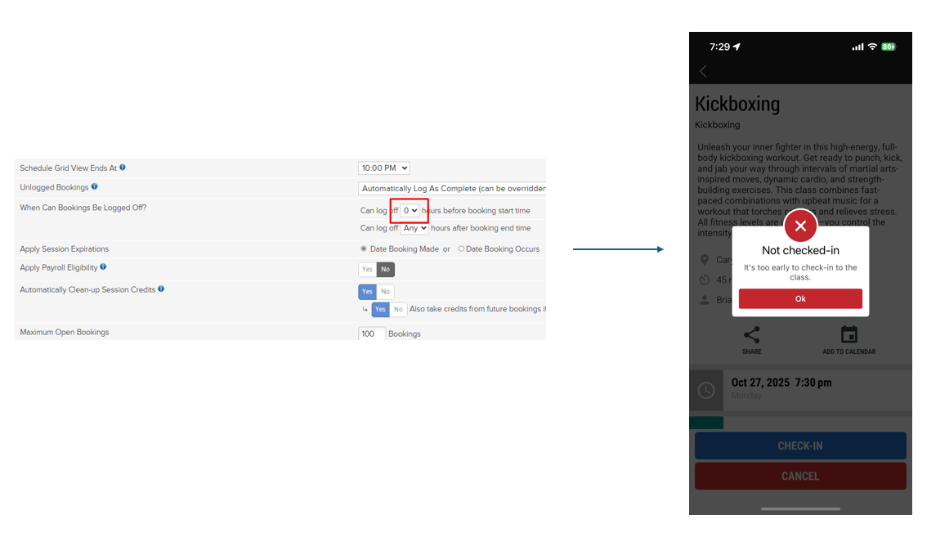Set Apply Payroll Eligibility to Yes

pos(367,270)
